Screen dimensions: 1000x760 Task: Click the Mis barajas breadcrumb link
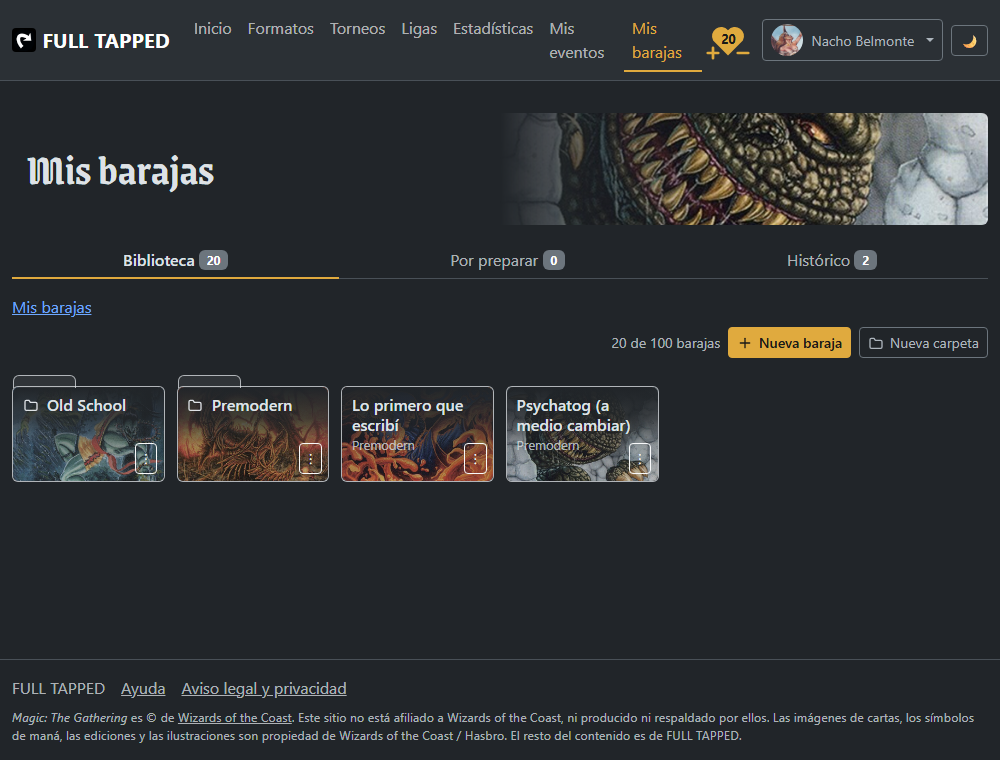[52, 307]
